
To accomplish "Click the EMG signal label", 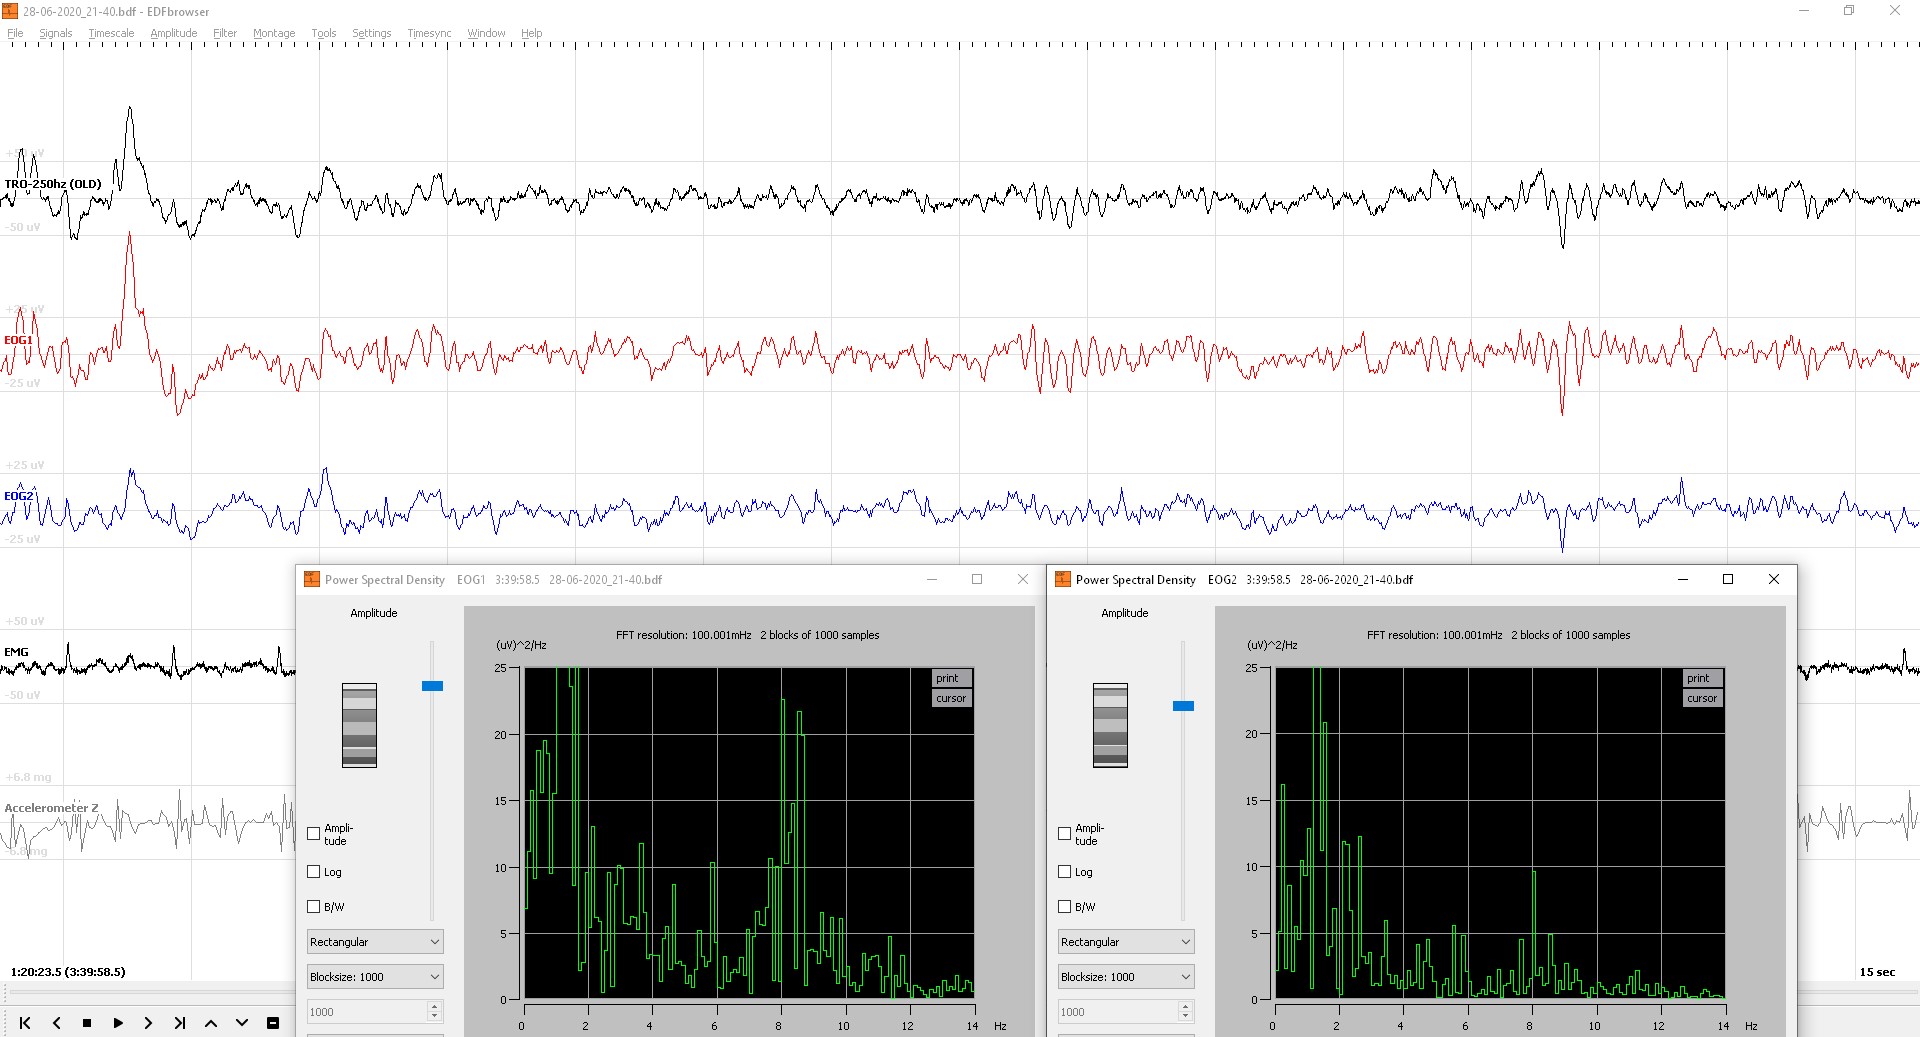I will pyautogui.click(x=16, y=652).
